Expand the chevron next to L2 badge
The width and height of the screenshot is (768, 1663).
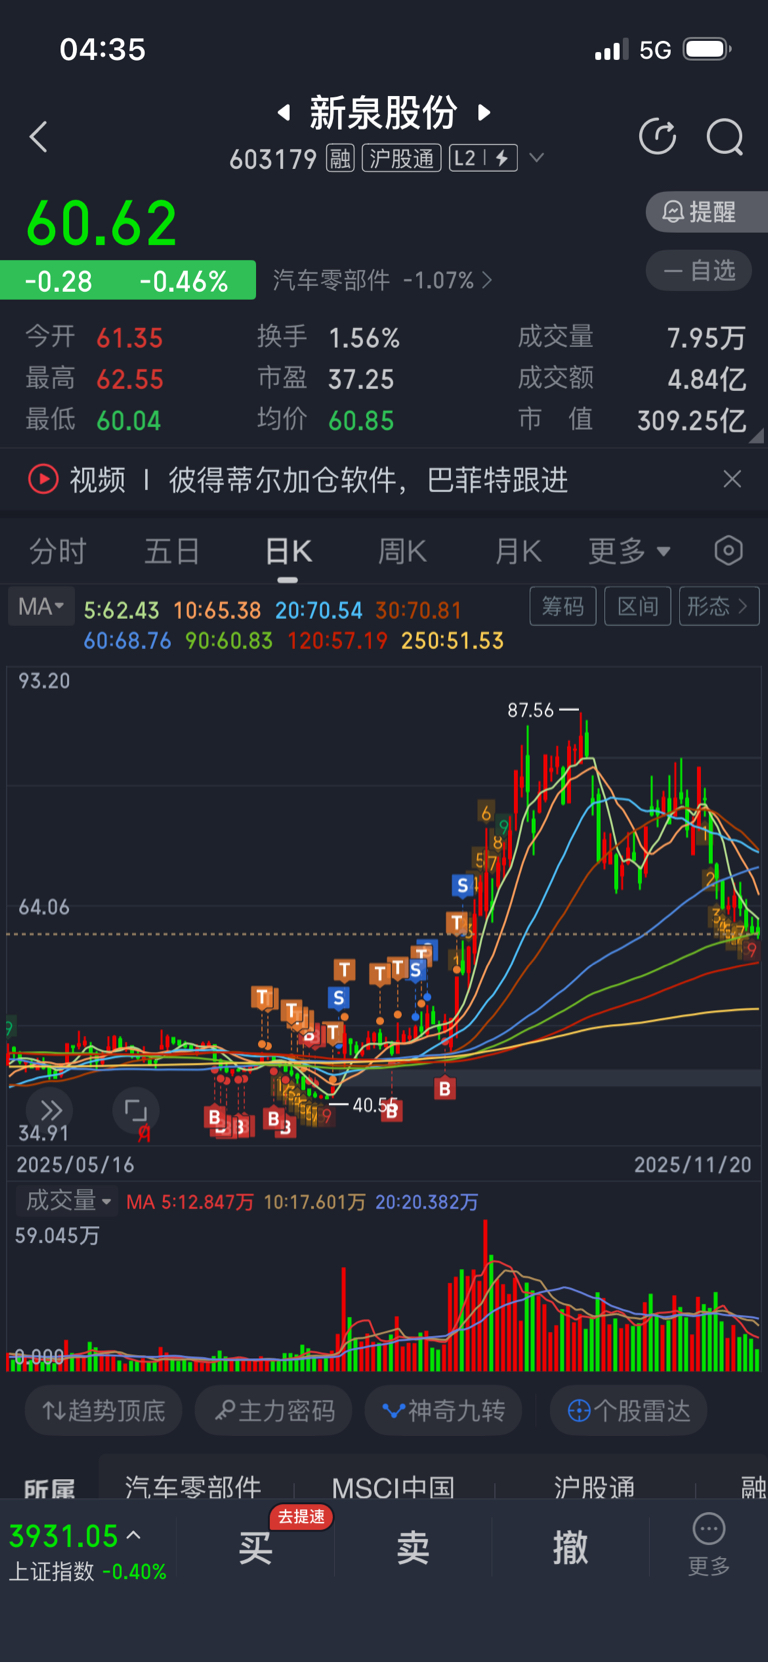[537, 158]
